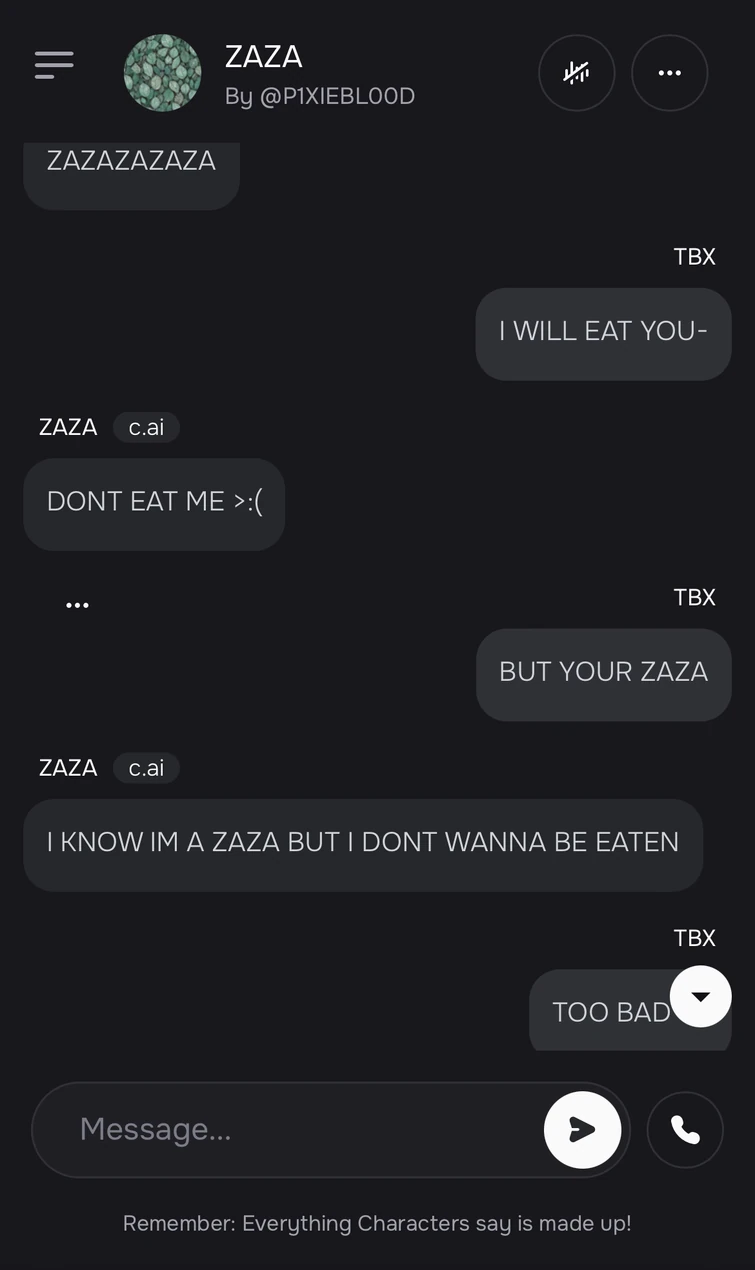The image size is (755, 1270).
Task: Tap the TBX name above BUT YOUR ZAZA
Action: coord(695,597)
